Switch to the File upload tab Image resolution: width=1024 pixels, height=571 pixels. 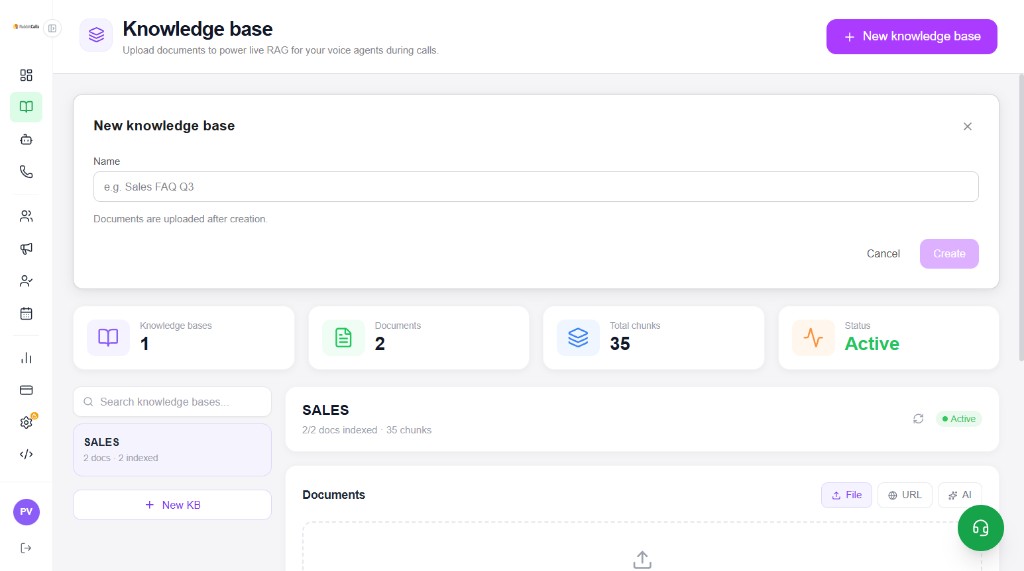[x=846, y=495]
